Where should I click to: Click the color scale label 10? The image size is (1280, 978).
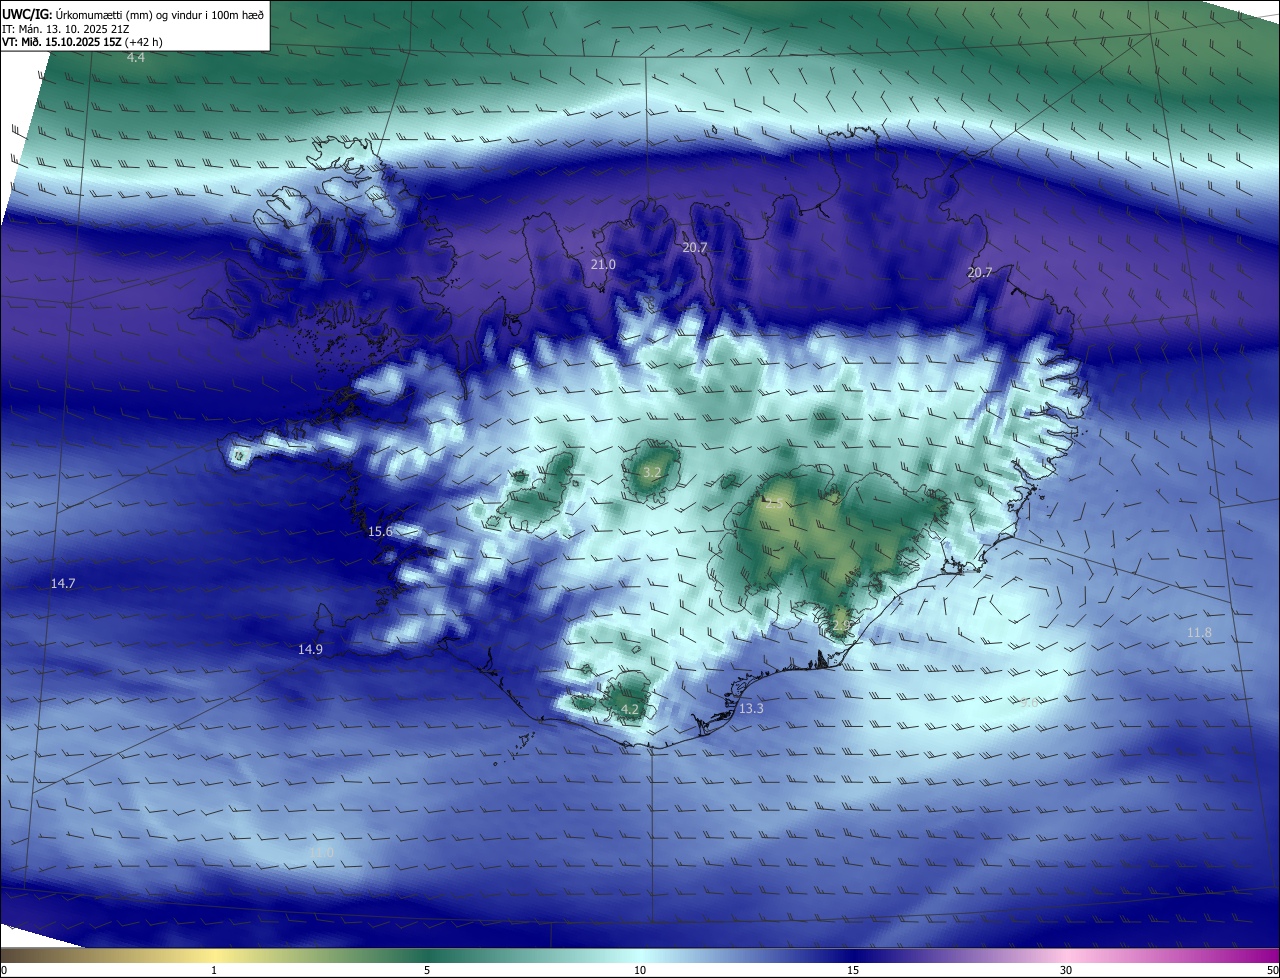[640, 970]
